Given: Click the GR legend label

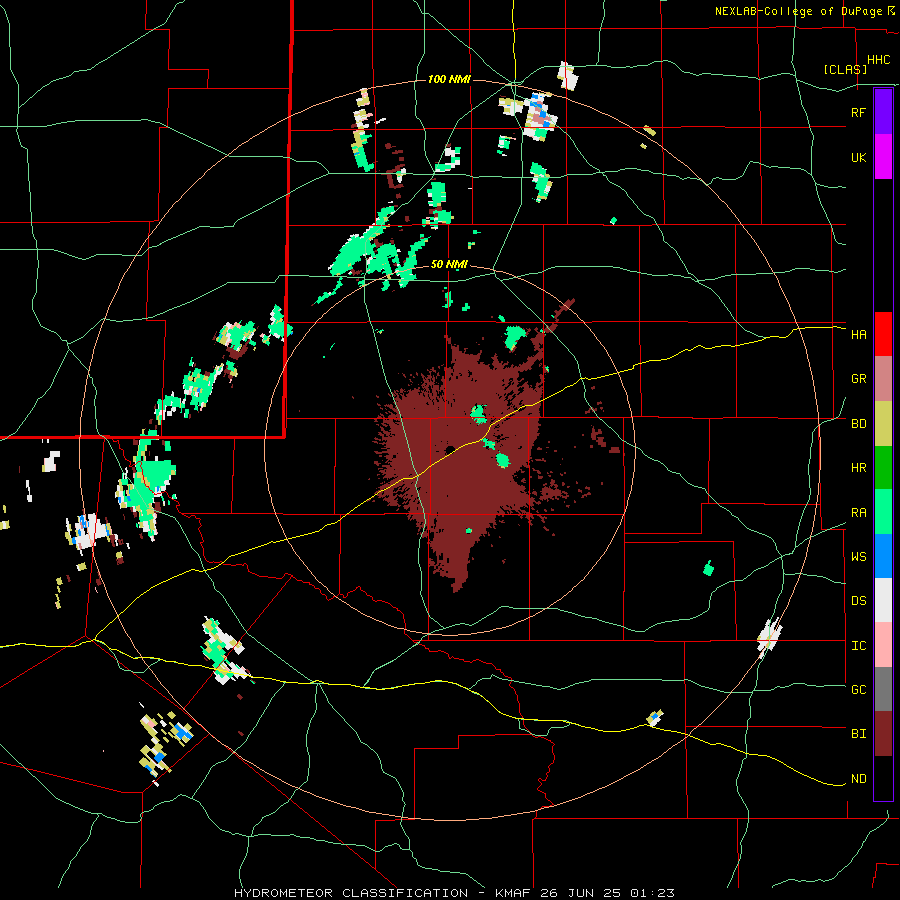Looking at the screenshot, I should 858,379.
